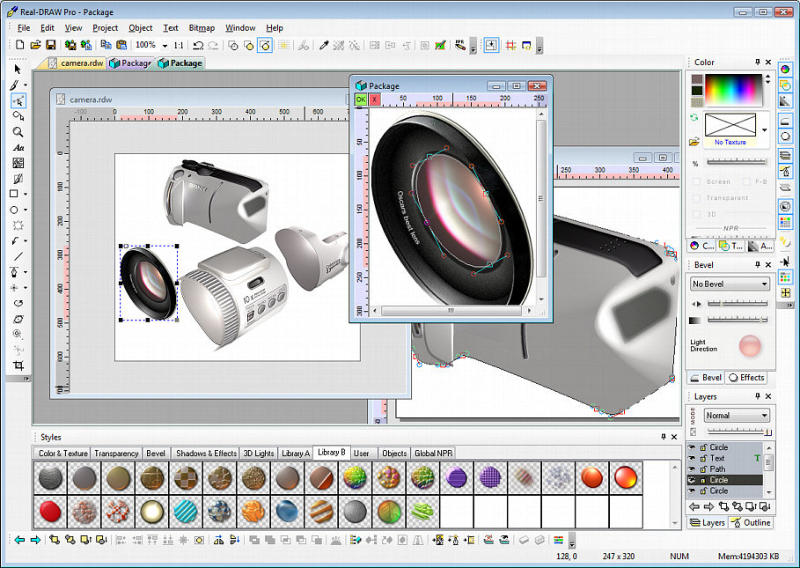This screenshot has height=568, width=800.
Task: Open the zoom percentage dropdown arrow
Action: click(x=165, y=46)
